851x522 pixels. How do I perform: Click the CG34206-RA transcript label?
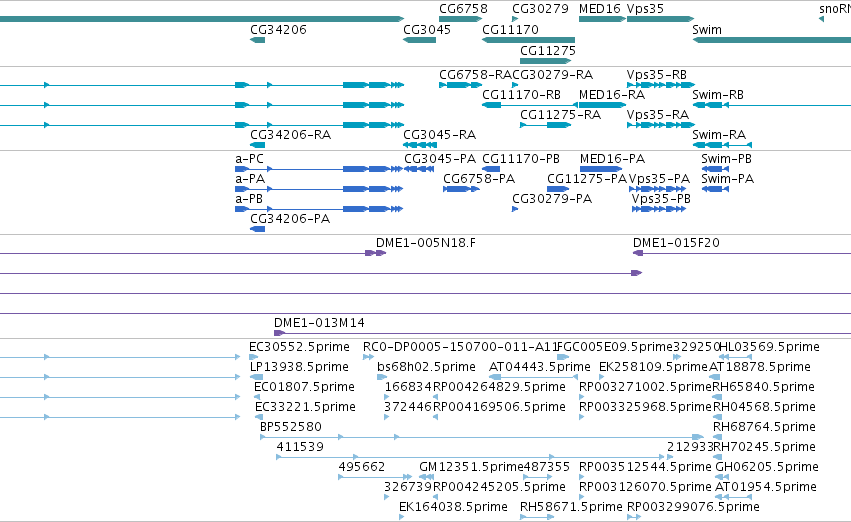pos(290,135)
